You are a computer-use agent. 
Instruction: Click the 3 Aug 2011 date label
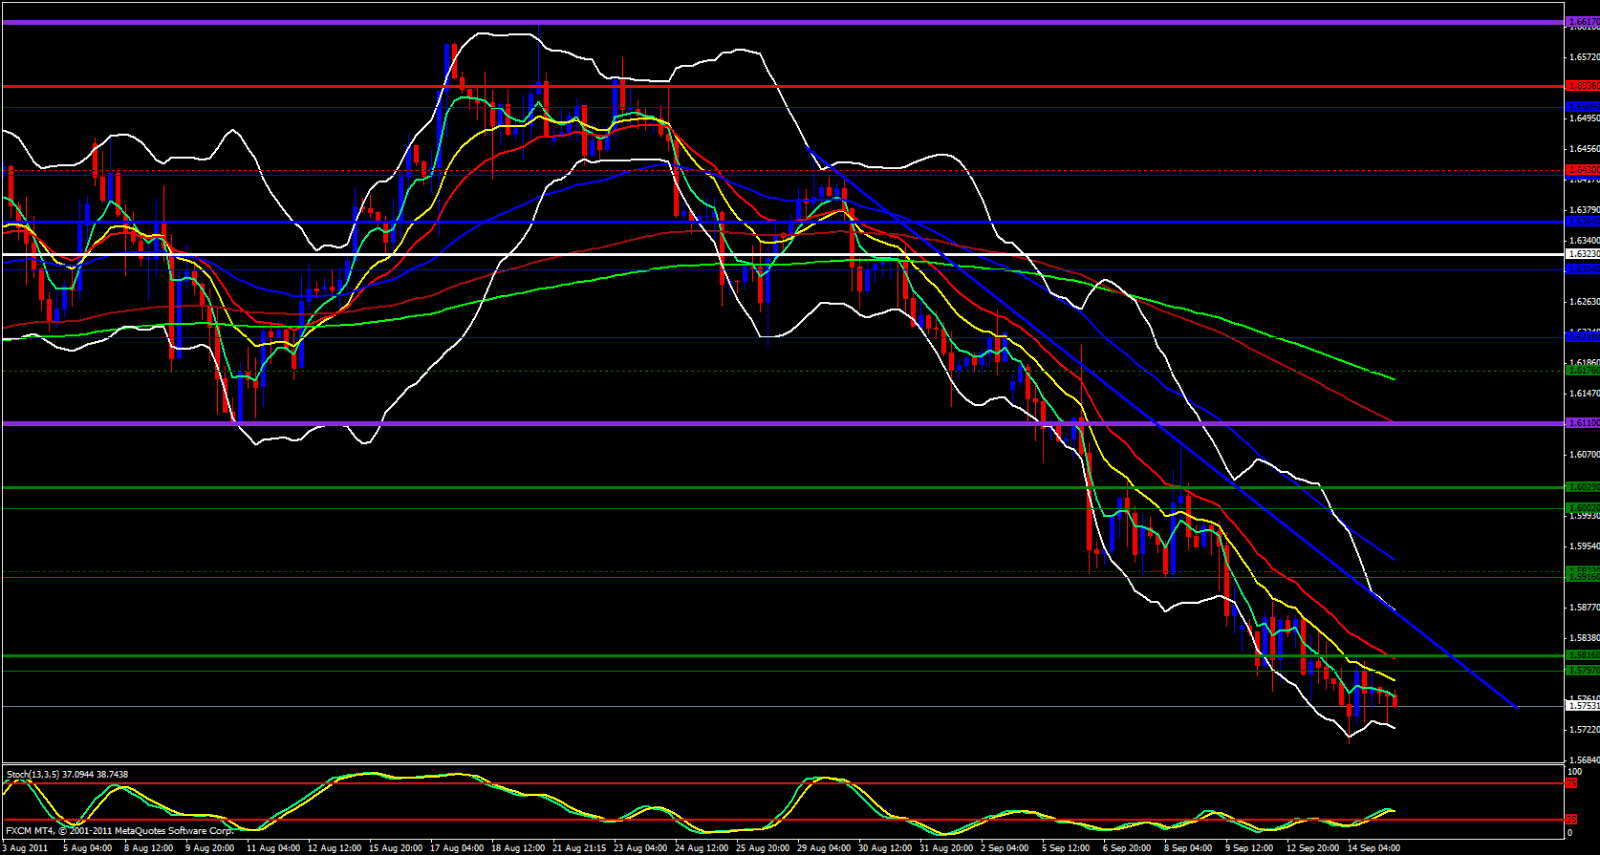(25, 848)
